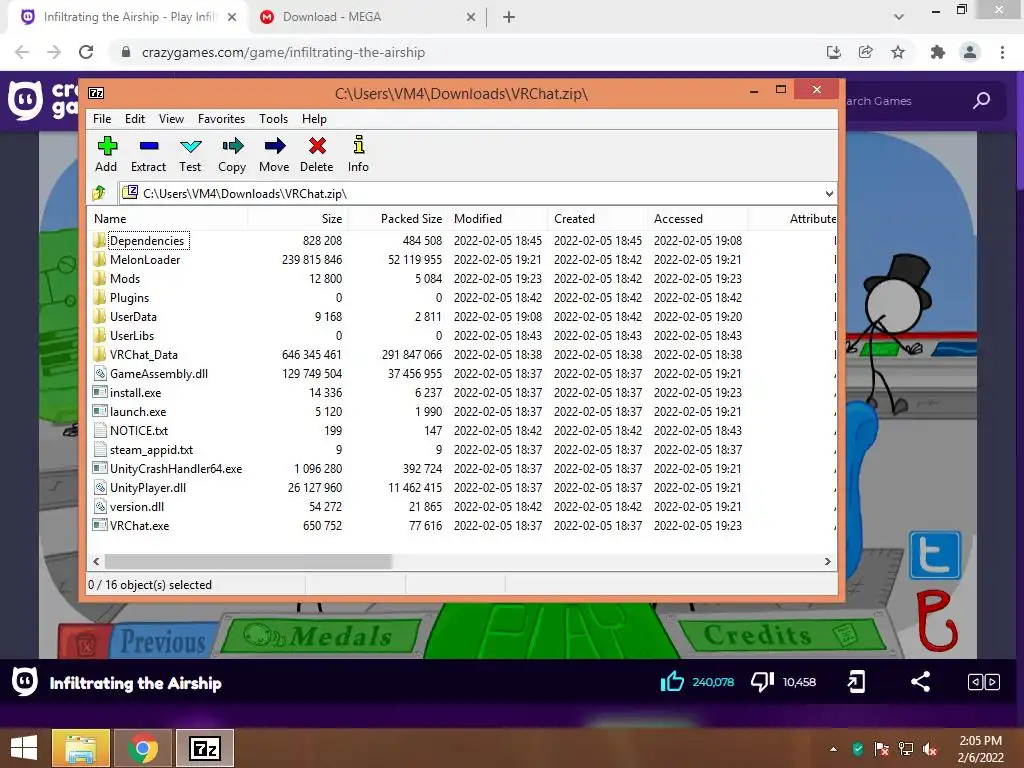This screenshot has height=768, width=1024.
Task: Click the Windows Start button
Action: pos(24,748)
